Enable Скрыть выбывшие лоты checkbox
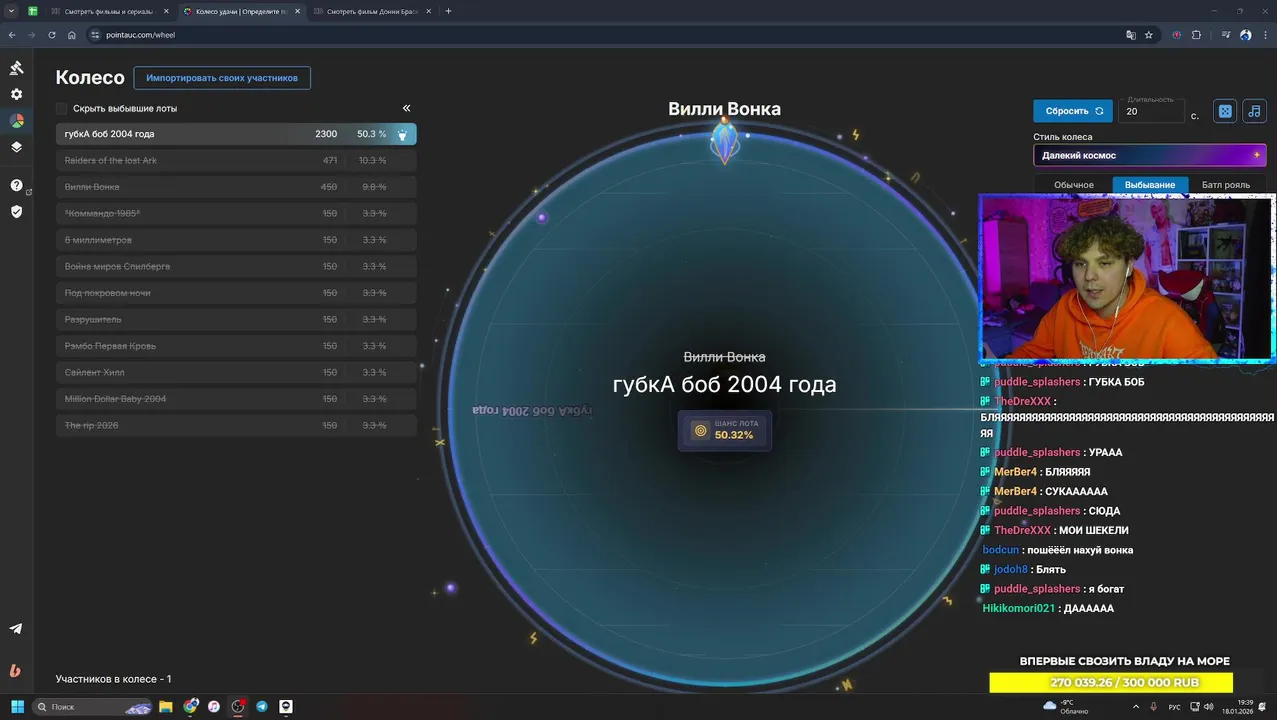This screenshot has width=1277, height=720. pos(62,108)
